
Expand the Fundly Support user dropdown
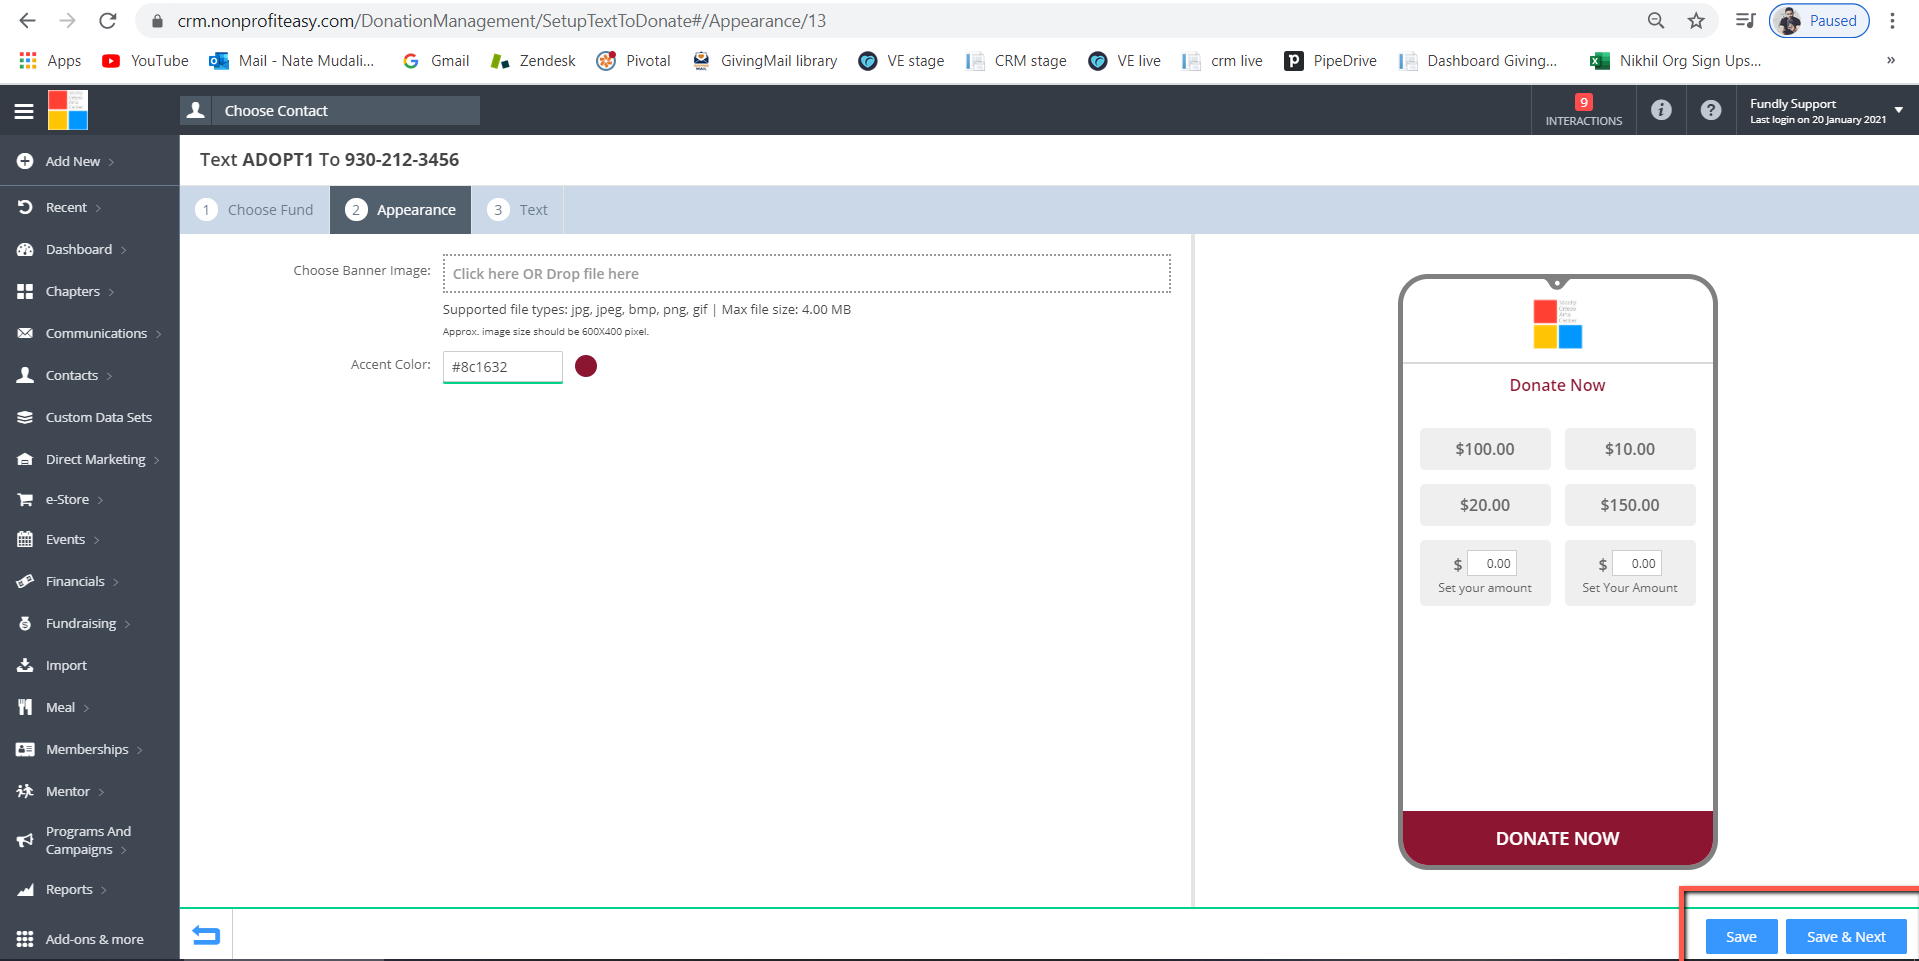1898,110
